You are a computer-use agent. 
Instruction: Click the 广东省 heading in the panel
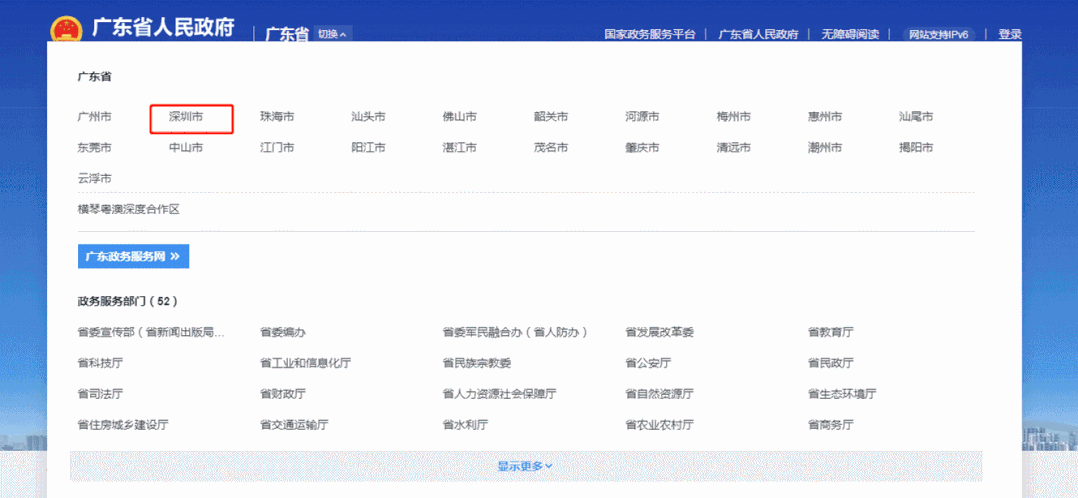[94, 76]
